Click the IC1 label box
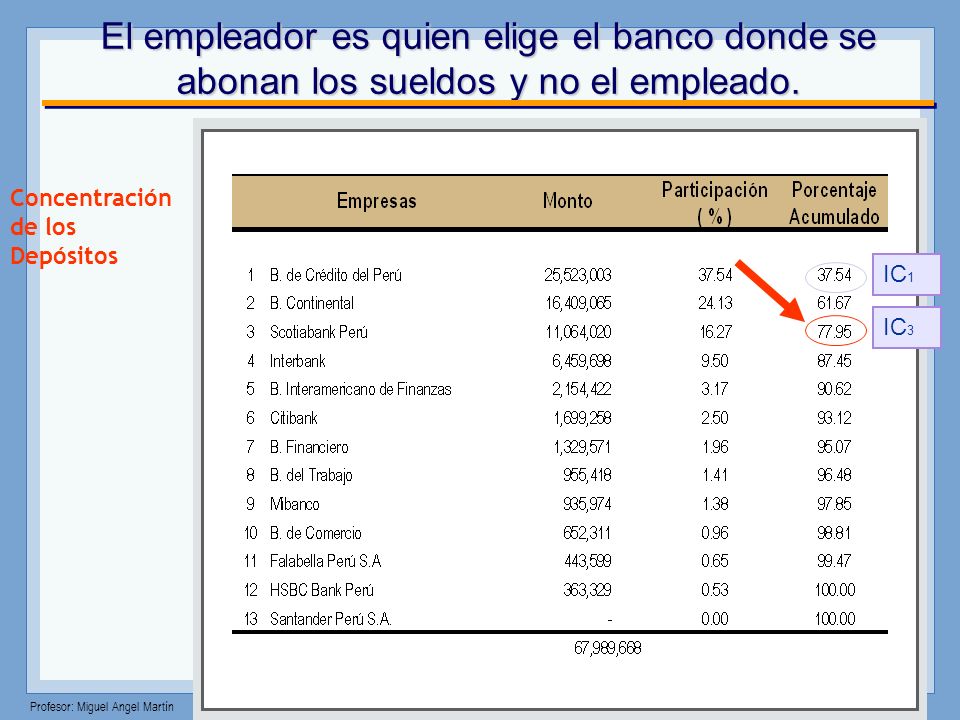Viewport: 960px width, 720px height. tap(906, 274)
